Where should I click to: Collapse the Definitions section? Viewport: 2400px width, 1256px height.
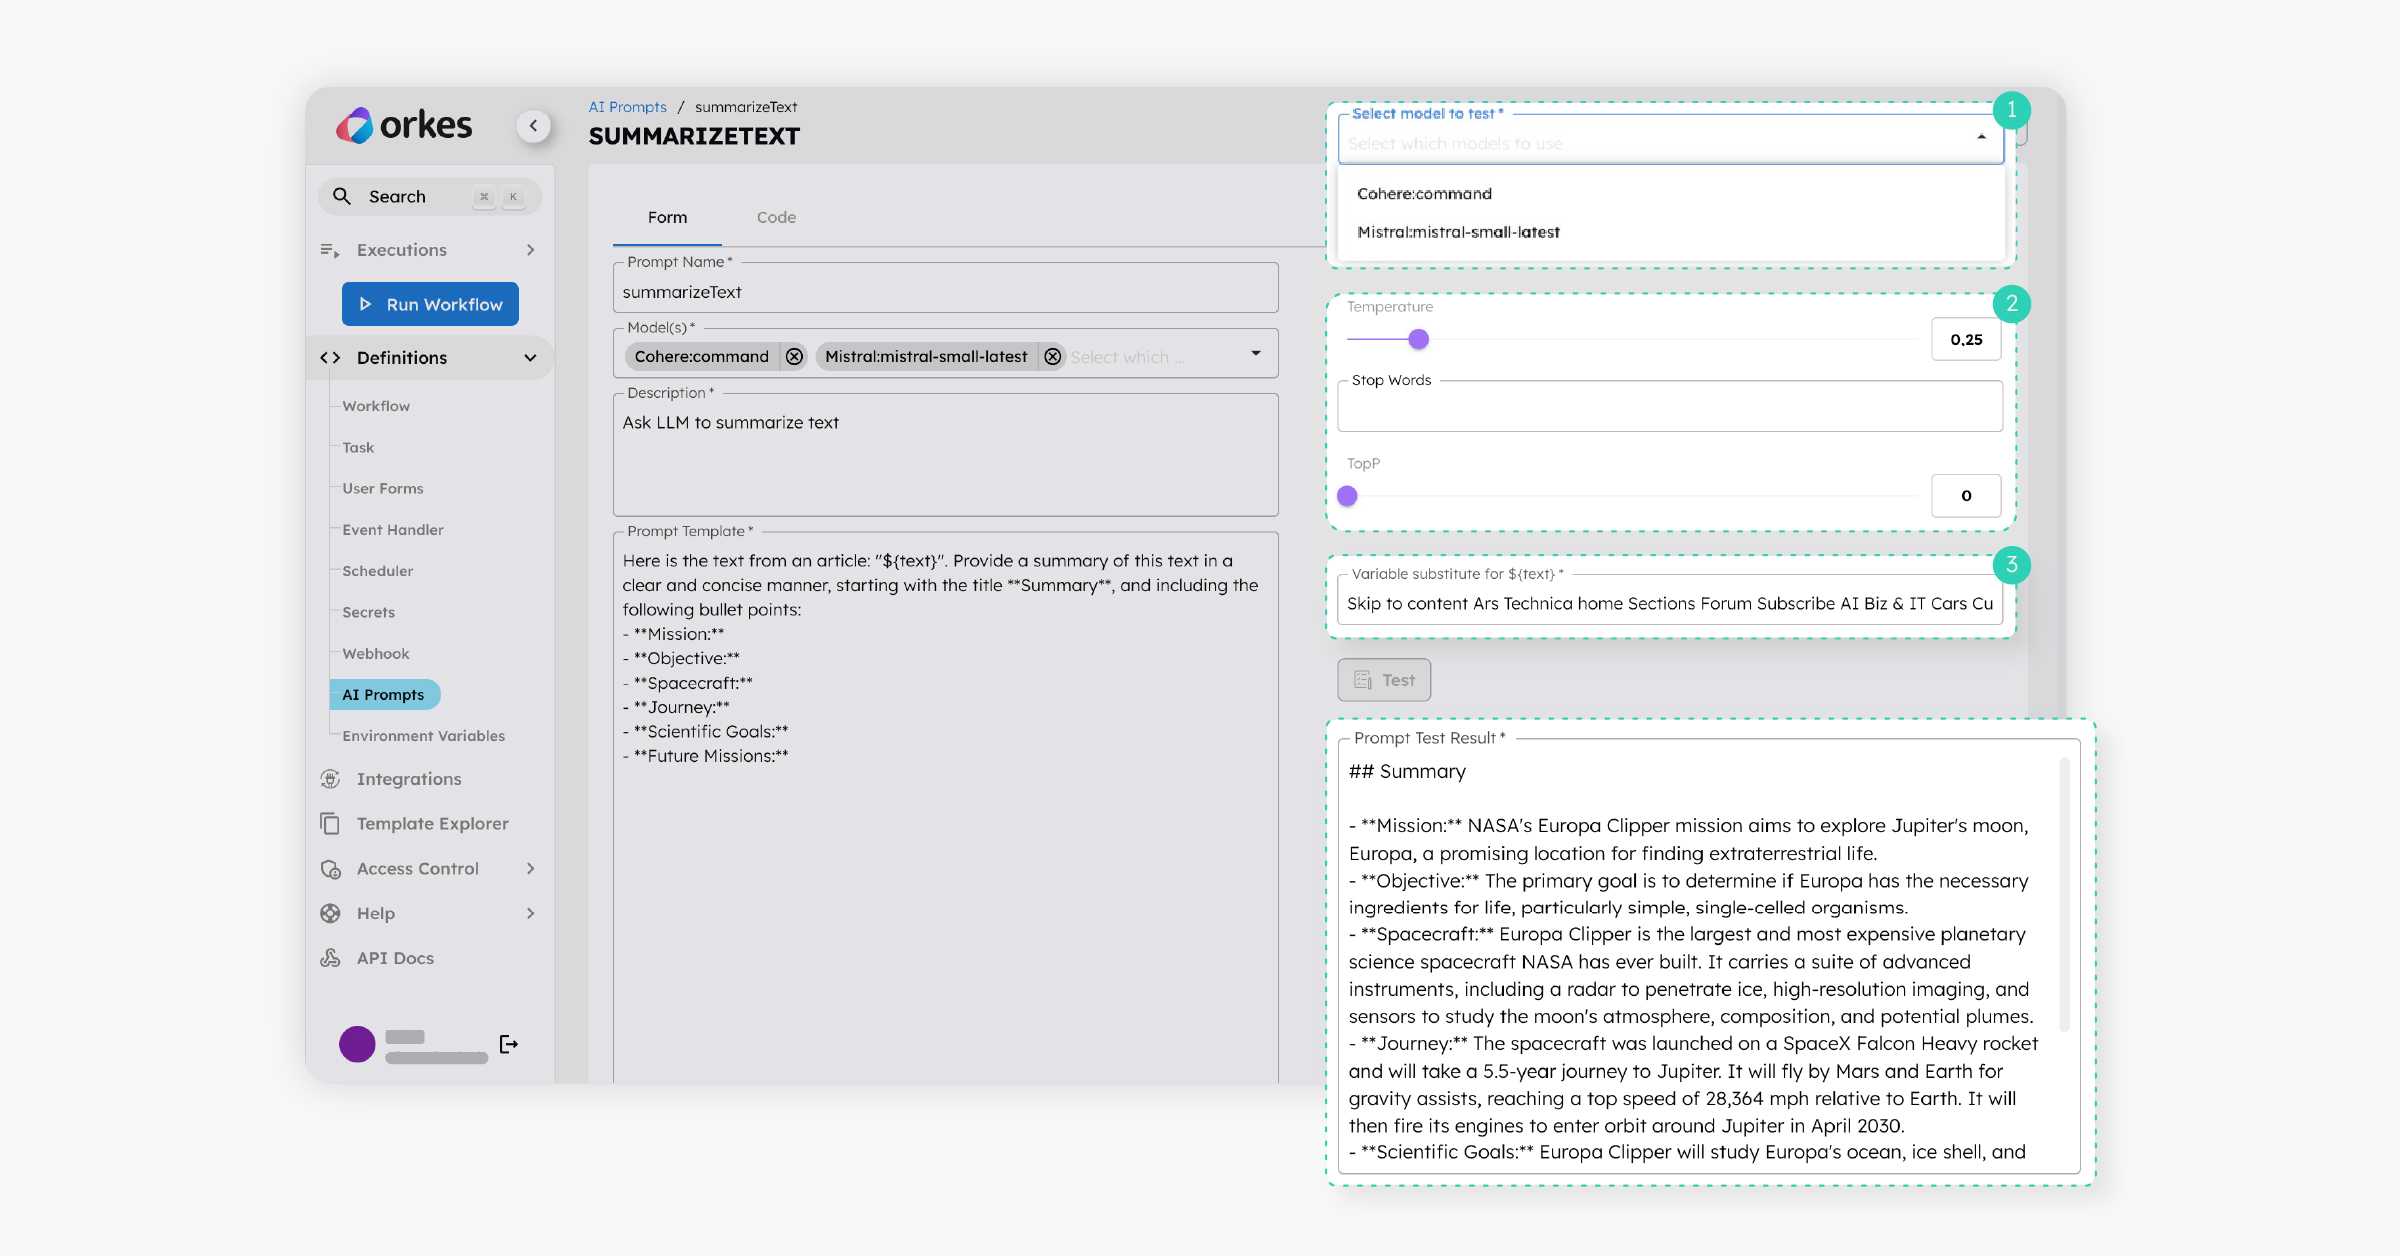531,358
